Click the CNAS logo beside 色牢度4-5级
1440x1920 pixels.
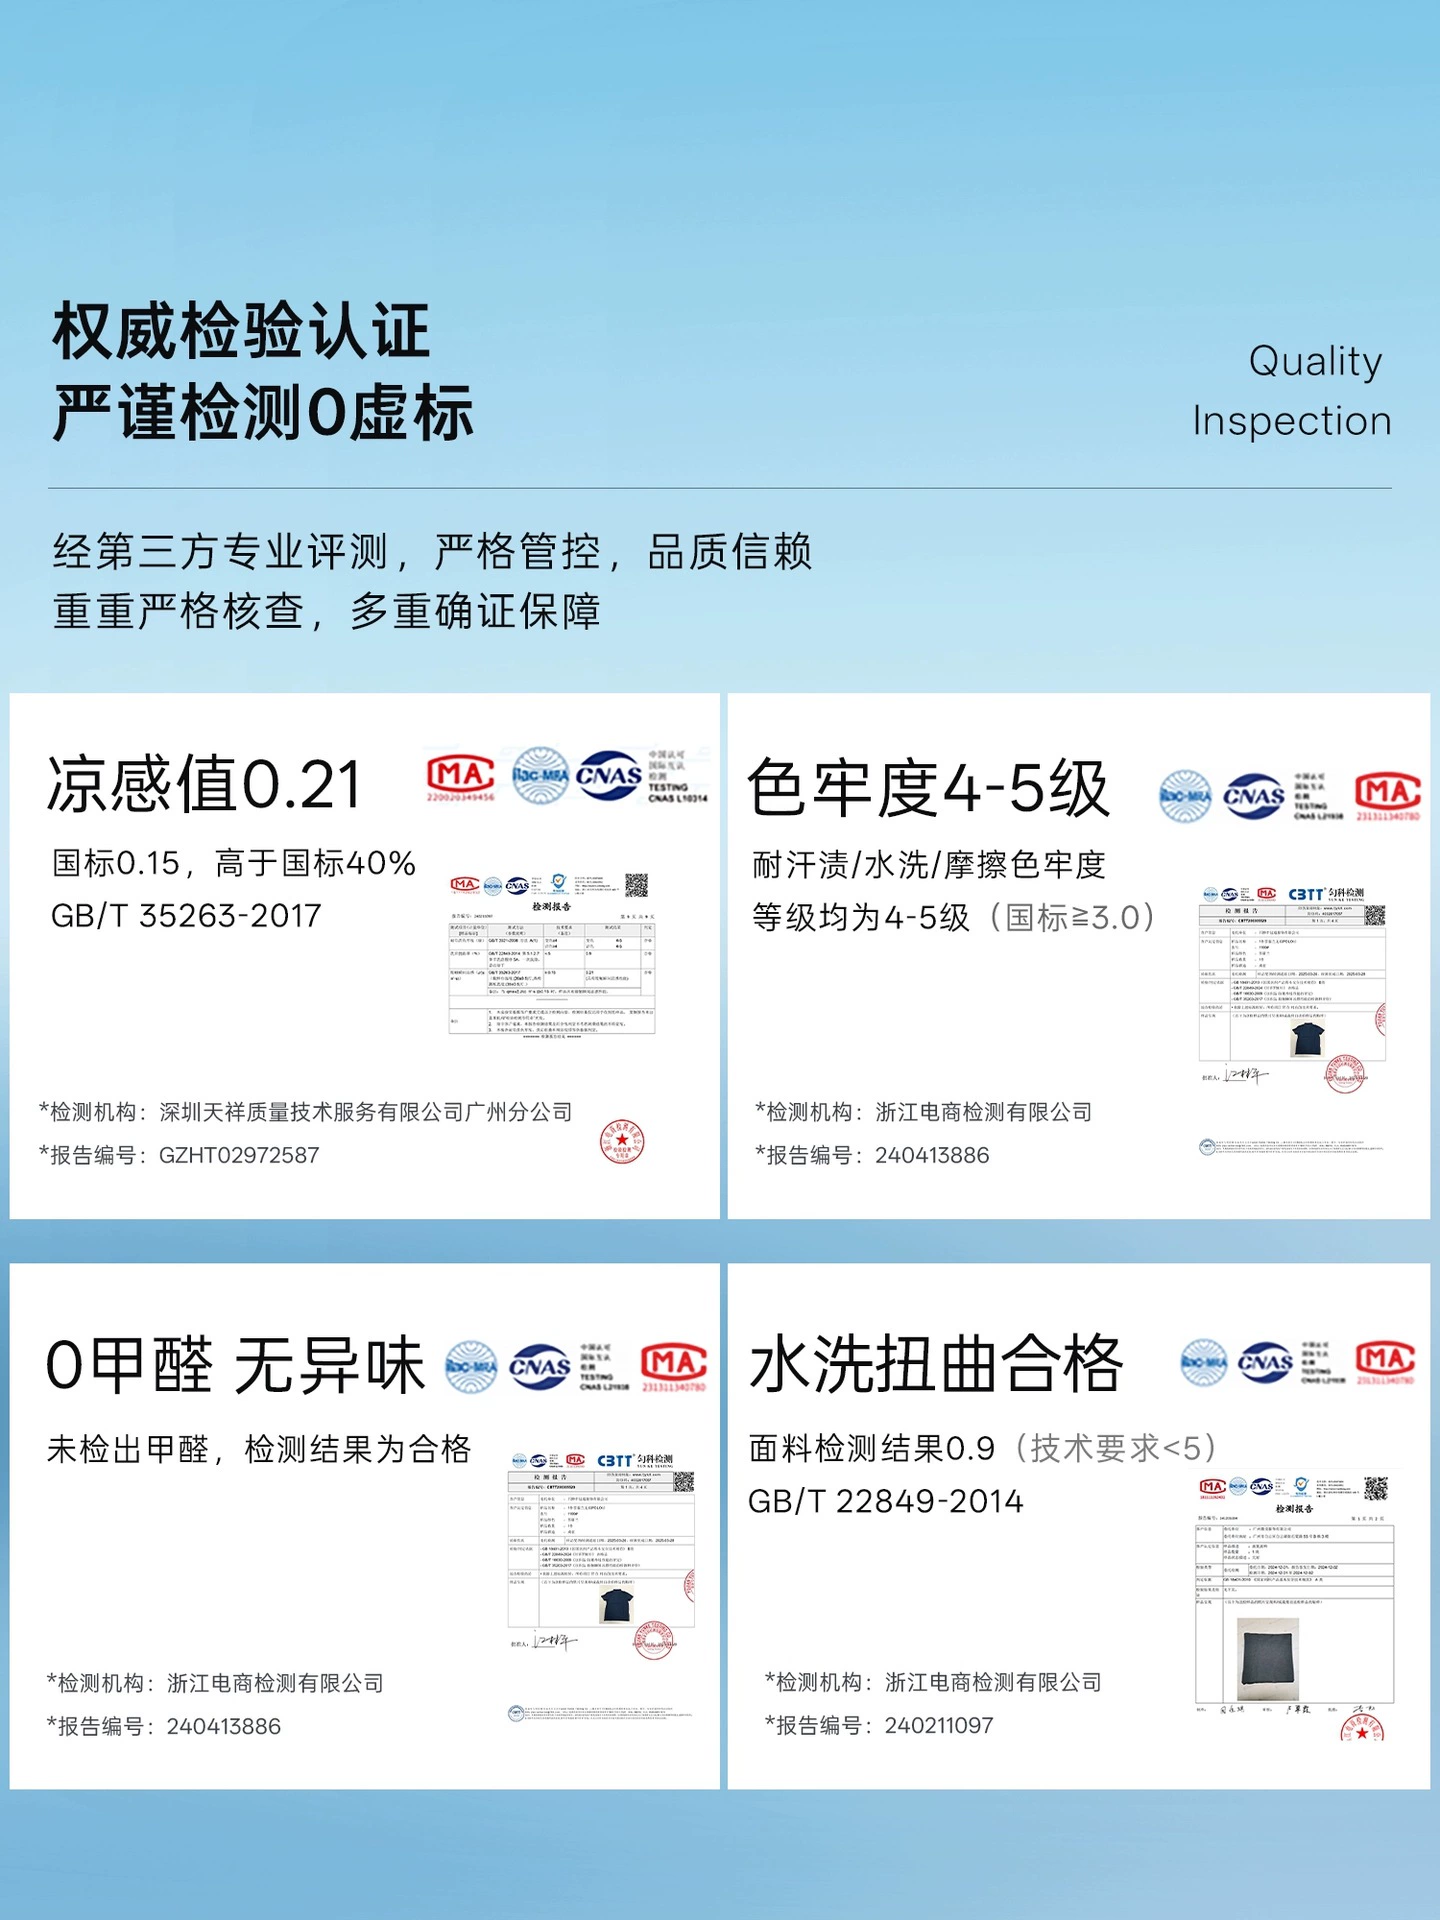(x=1254, y=797)
